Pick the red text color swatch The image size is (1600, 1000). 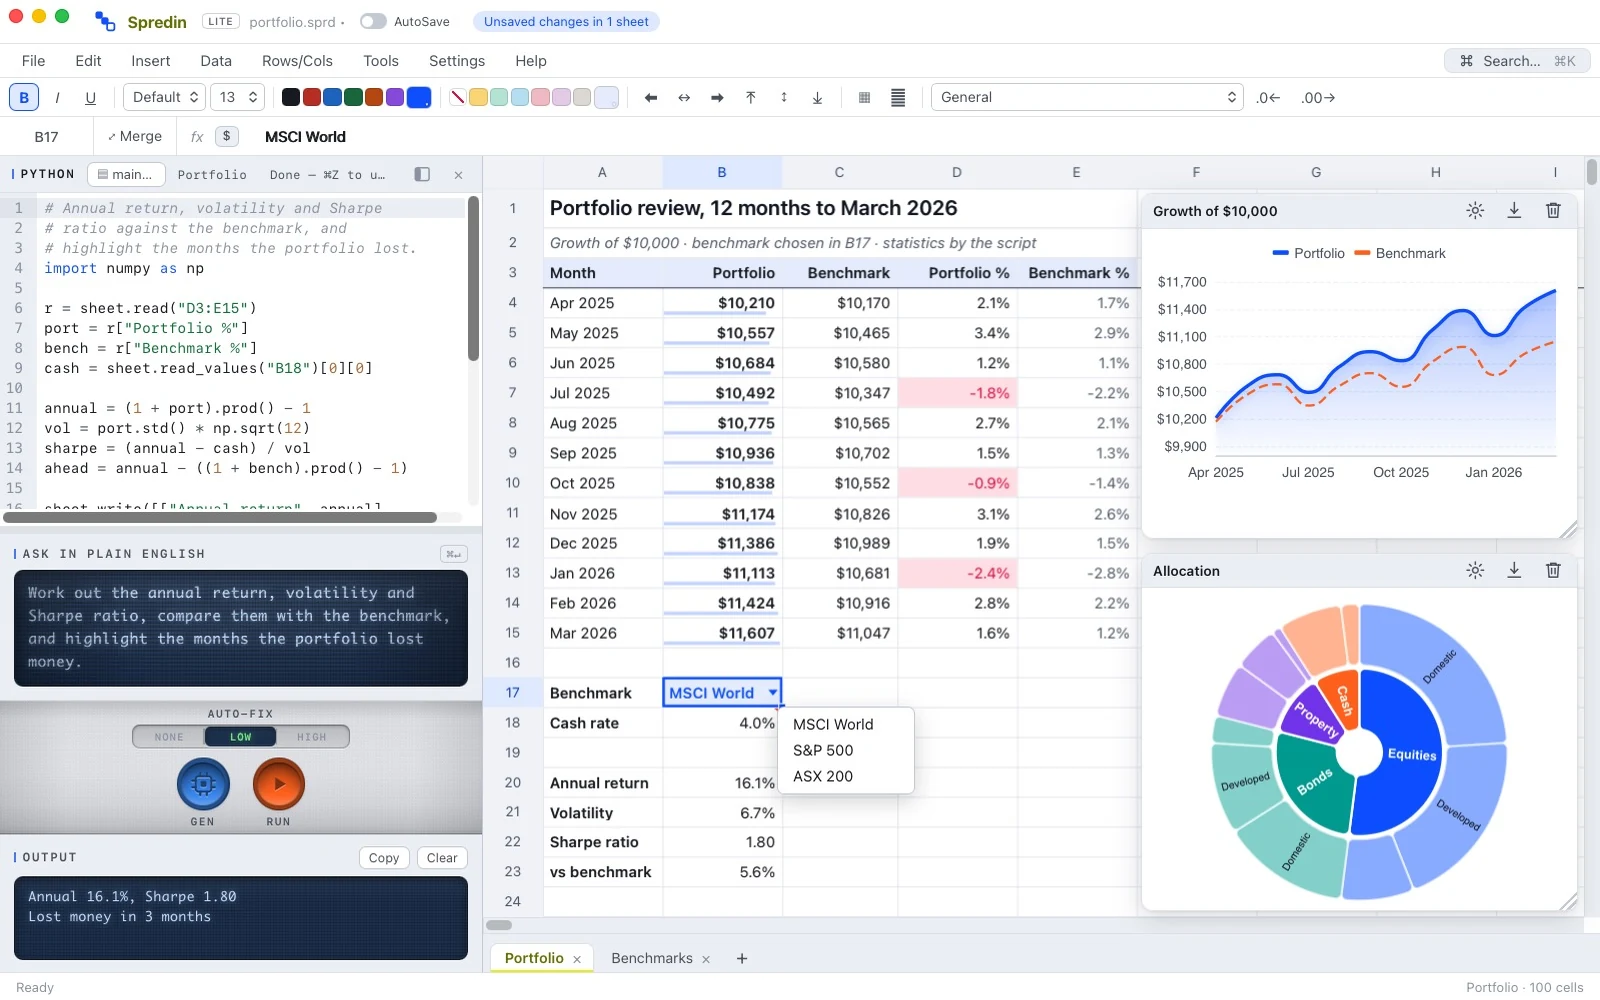coord(312,97)
